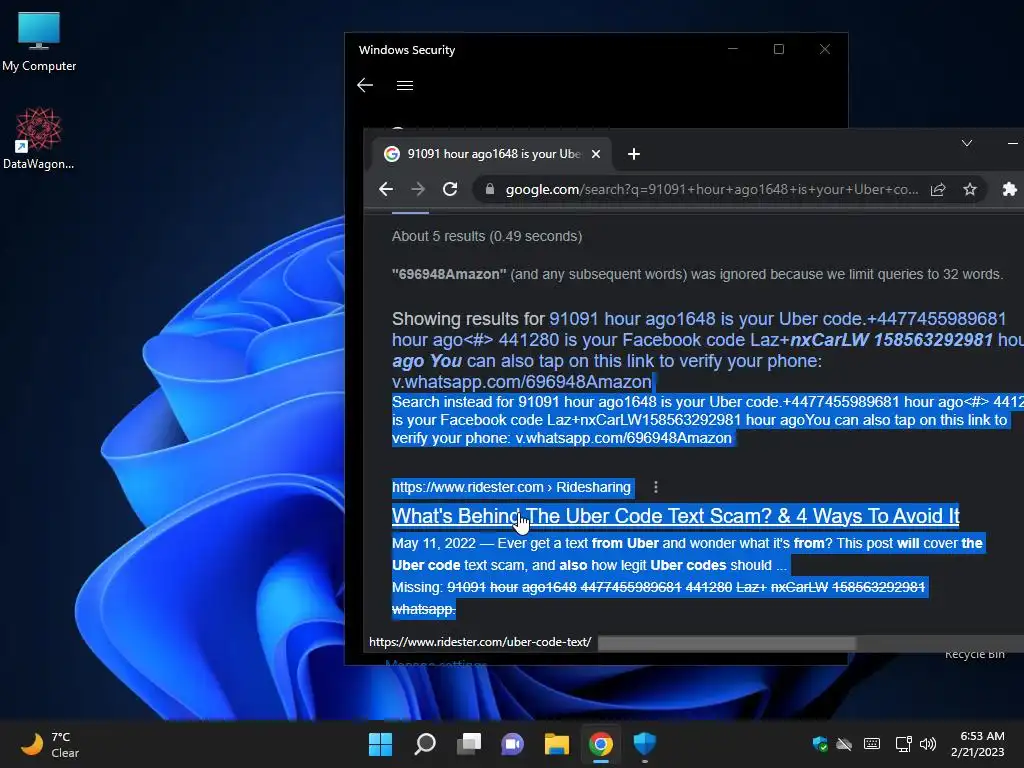1024x768 pixels.
Task: Expand Chrome tab search chevron
Action: 967,143
